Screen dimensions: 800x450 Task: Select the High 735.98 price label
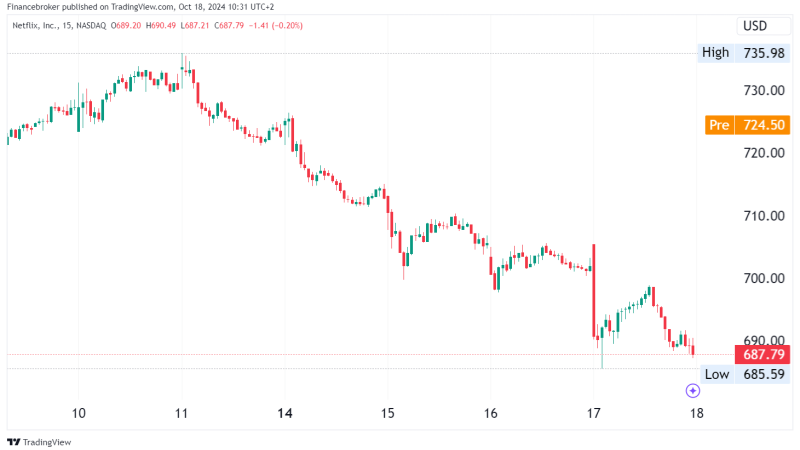(742, 53)
